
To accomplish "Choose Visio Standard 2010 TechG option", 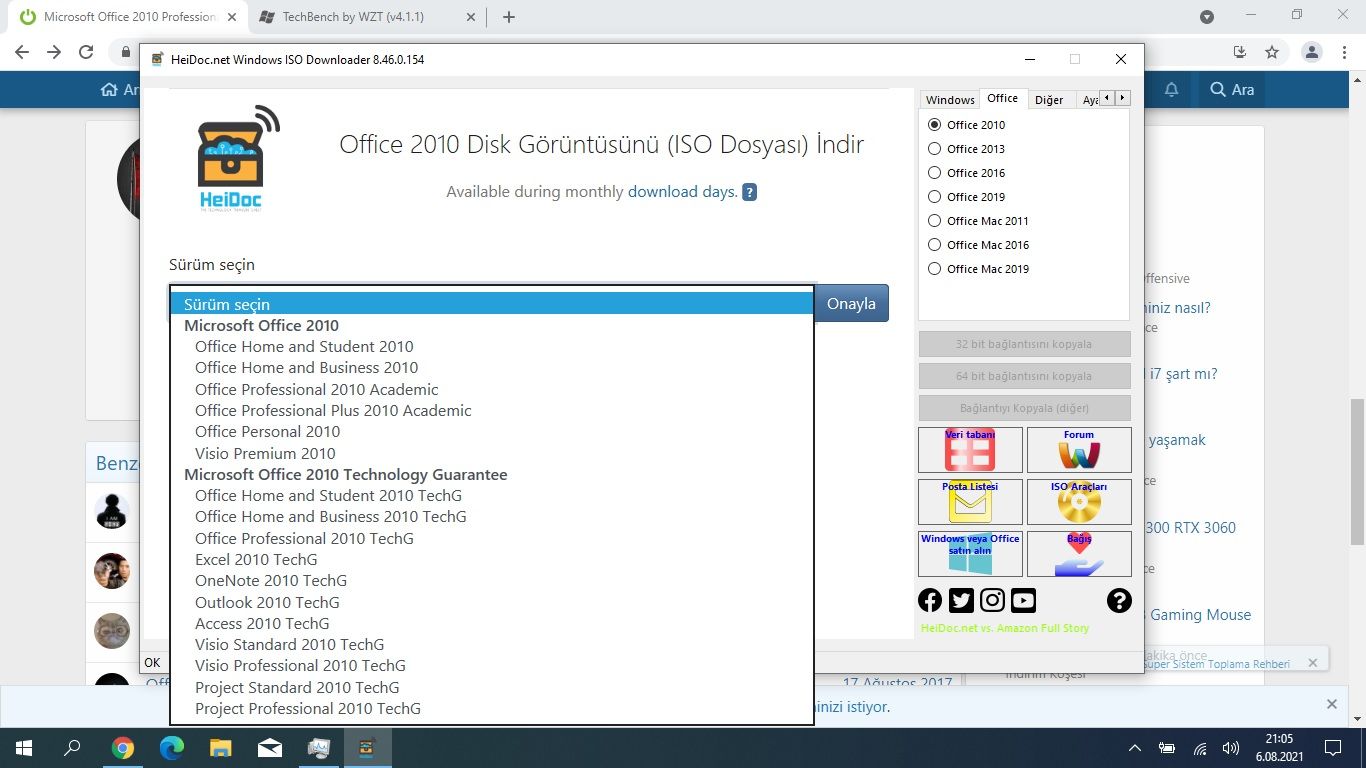I will pos(492,645).
